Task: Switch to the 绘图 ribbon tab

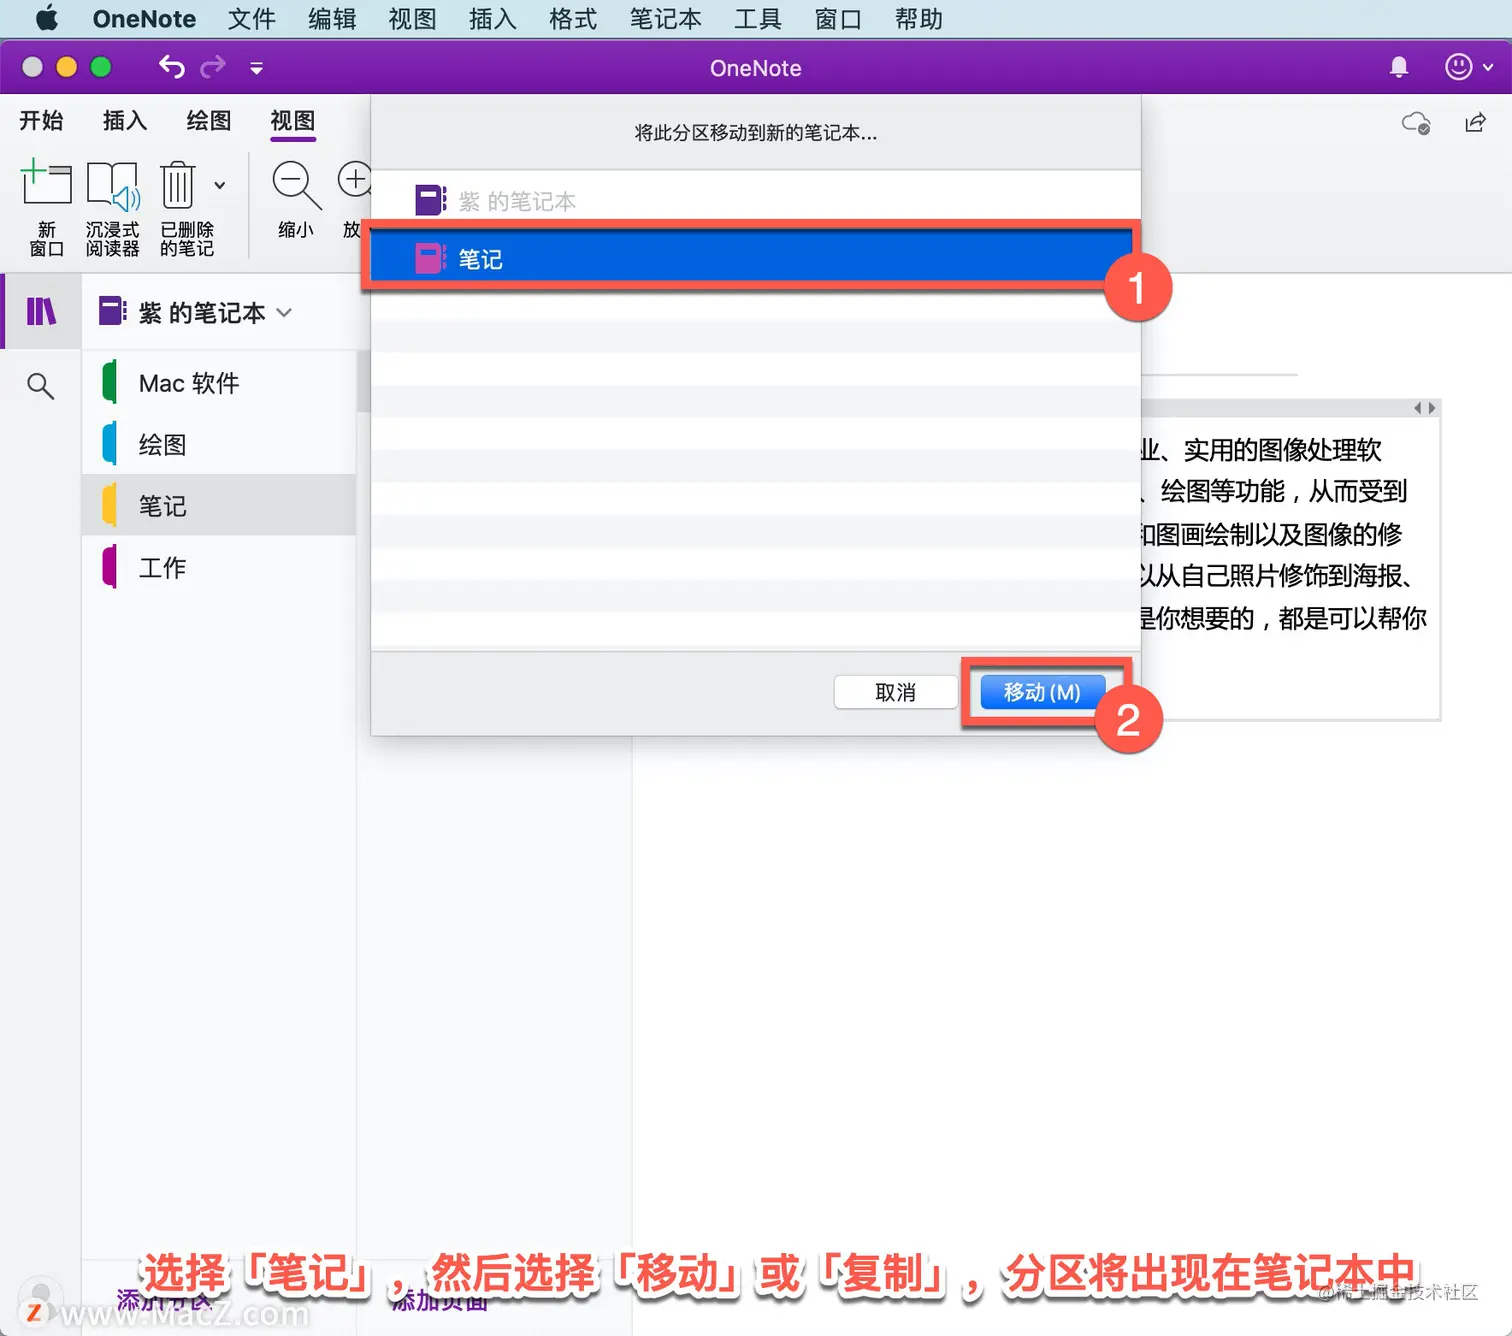Action: click(209, 121)
